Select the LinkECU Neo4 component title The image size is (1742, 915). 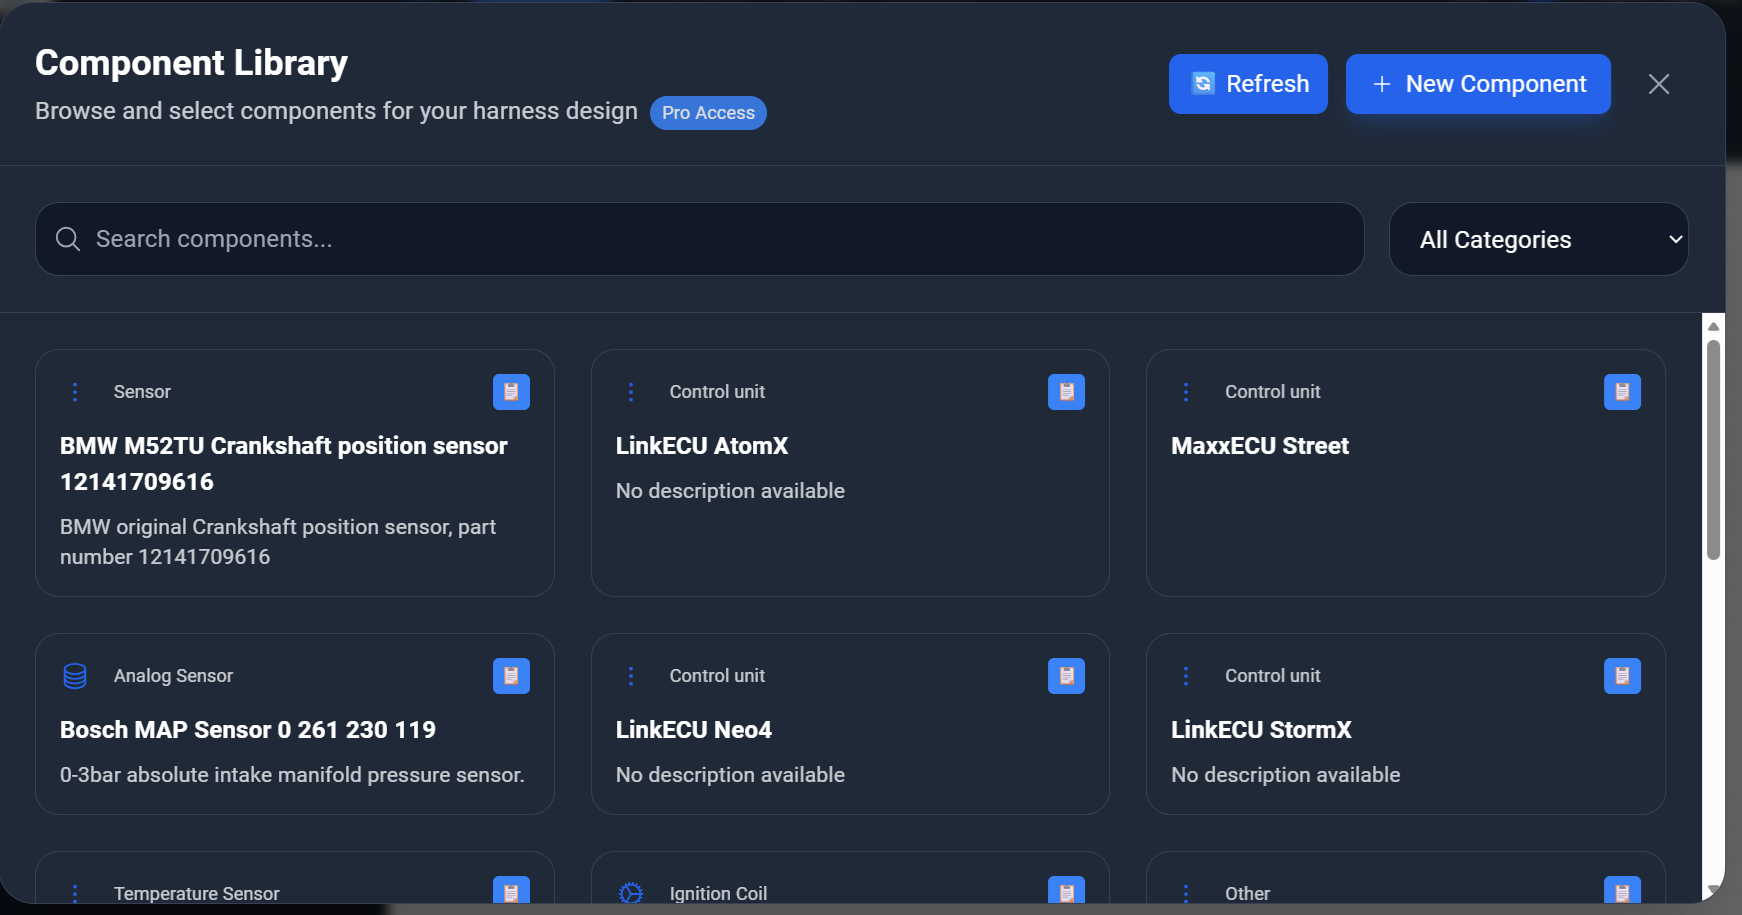[x=694, y=730]
